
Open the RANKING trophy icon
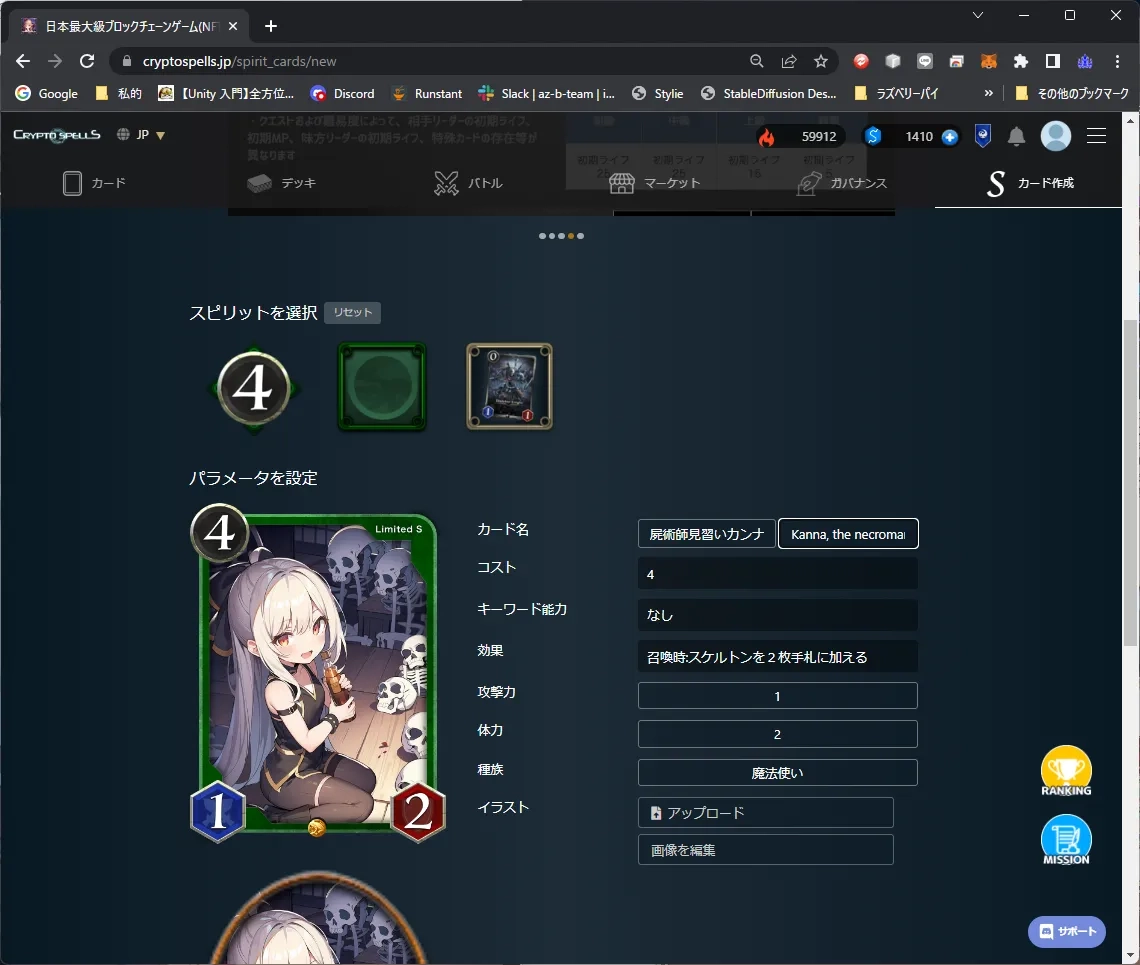(1066, 771)
